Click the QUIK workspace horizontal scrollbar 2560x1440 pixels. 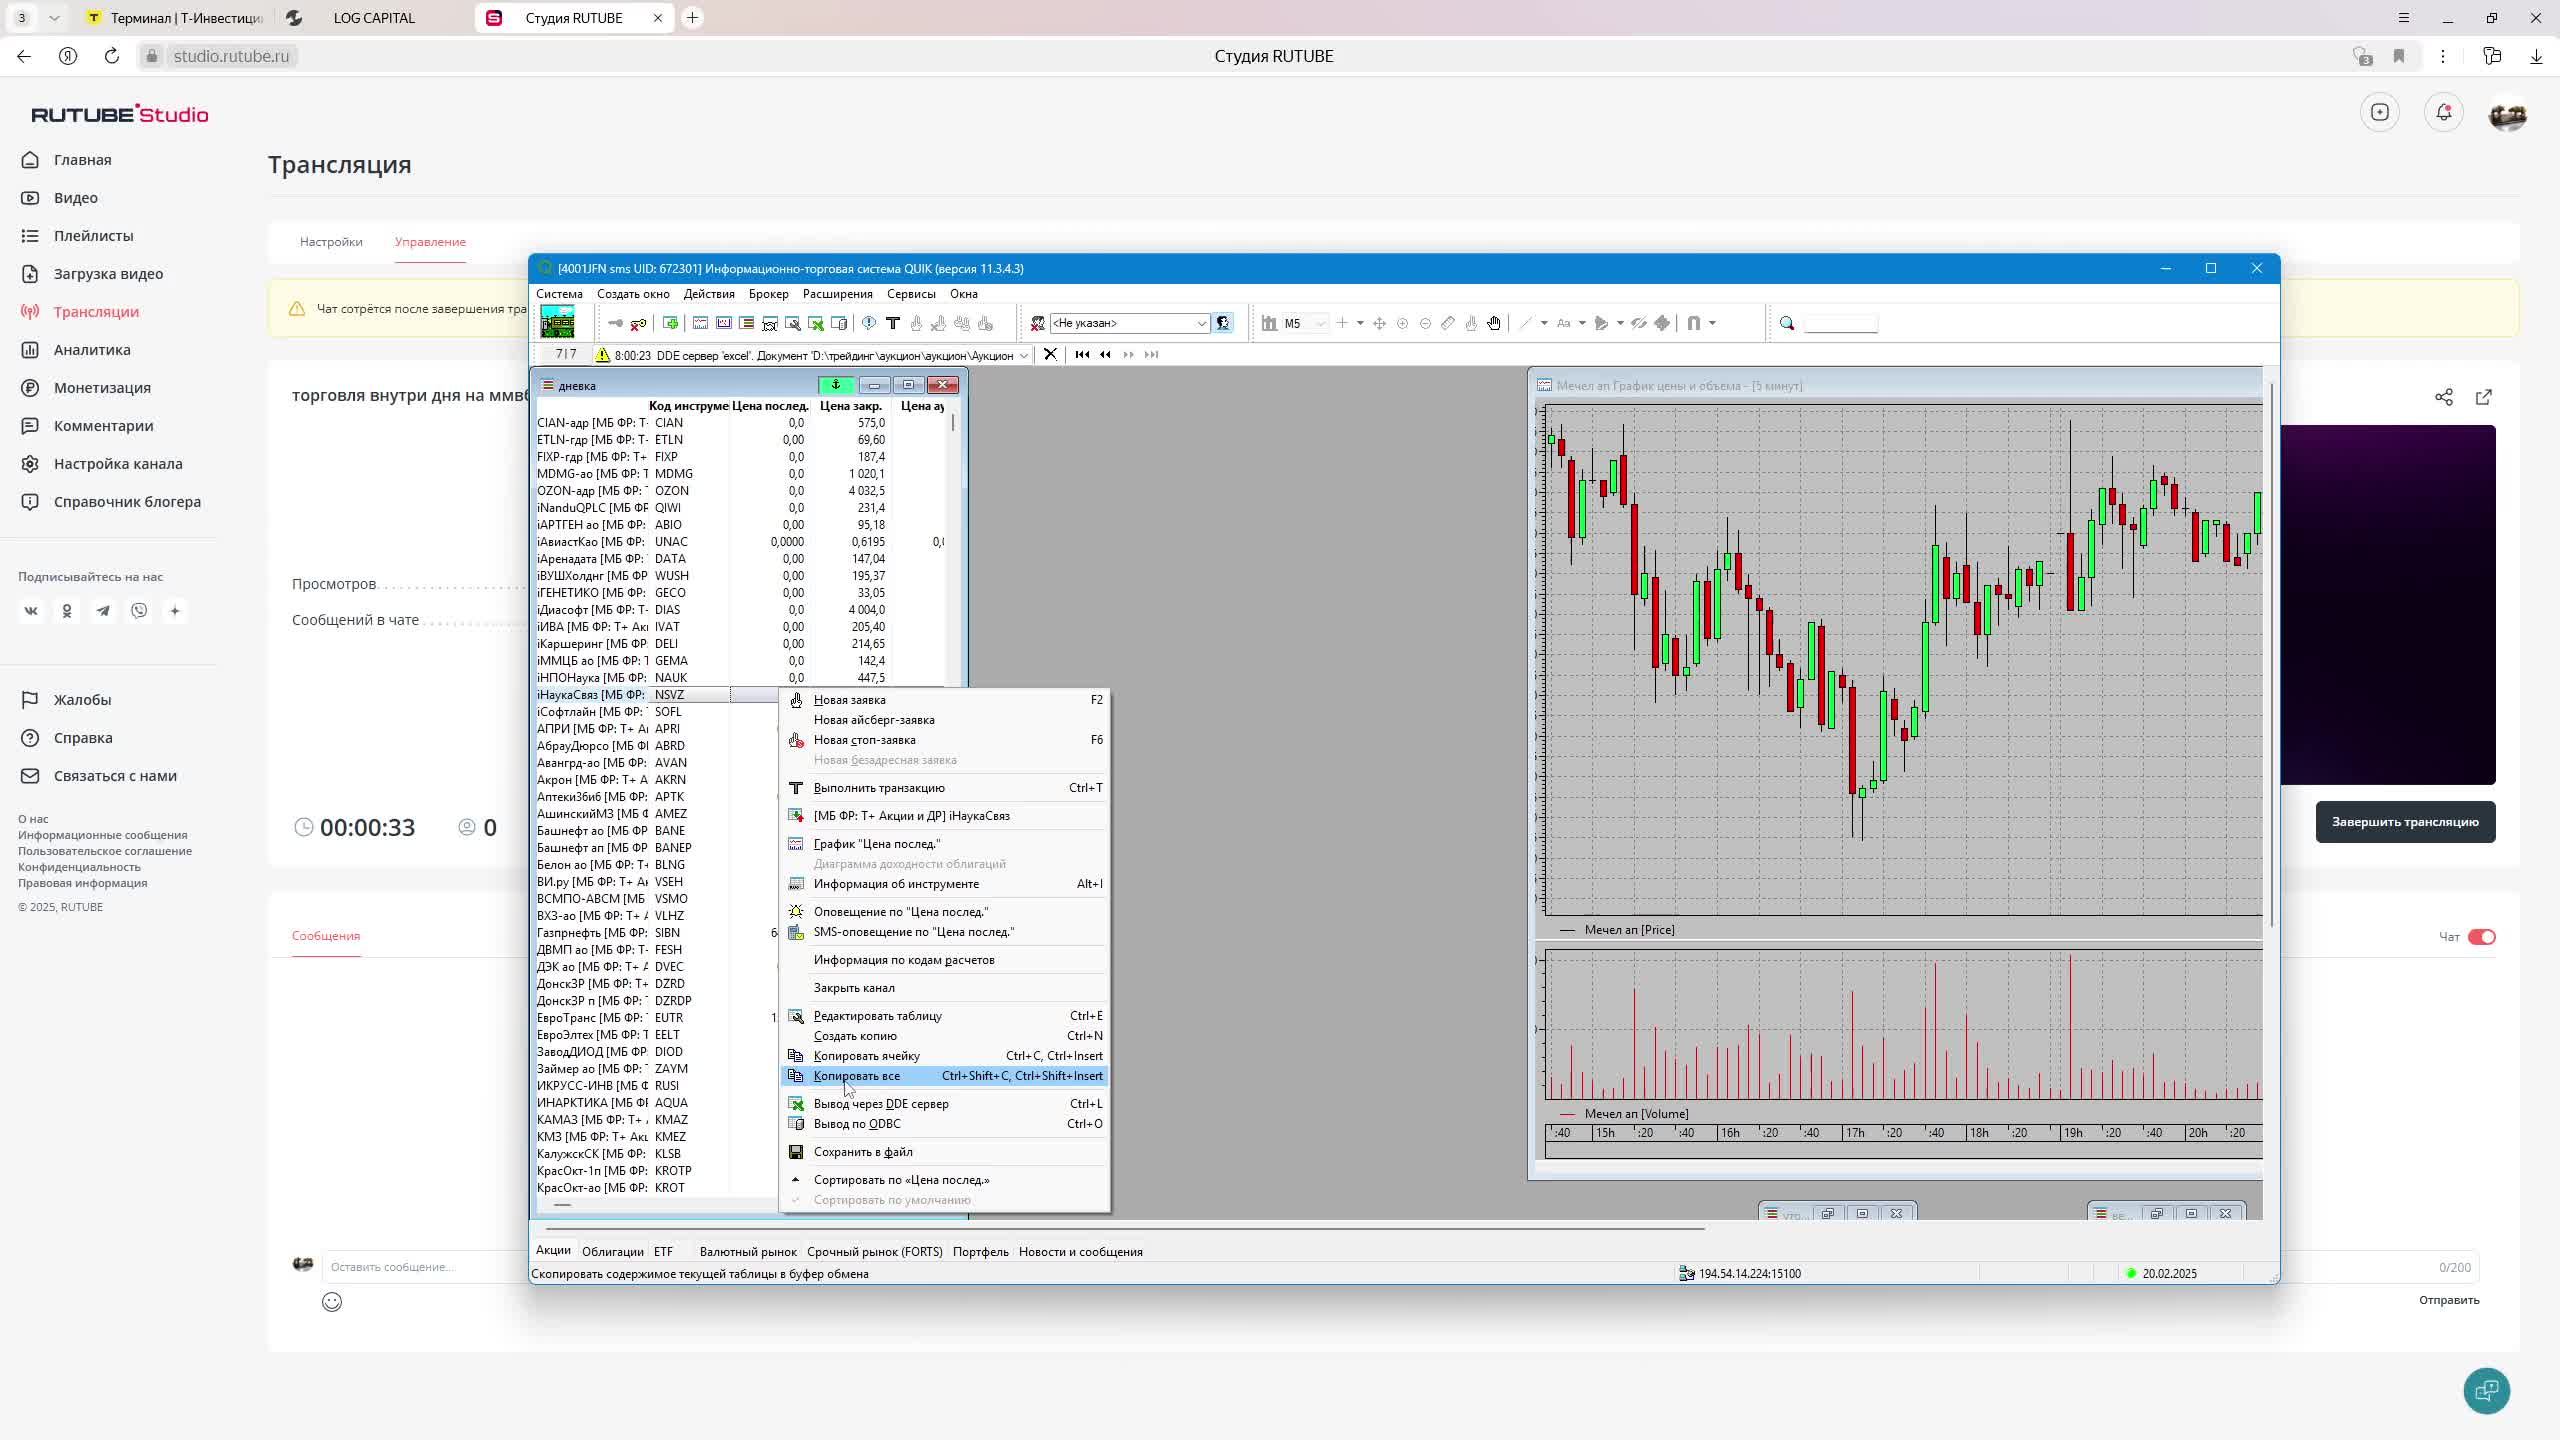pos(1125,1227)
